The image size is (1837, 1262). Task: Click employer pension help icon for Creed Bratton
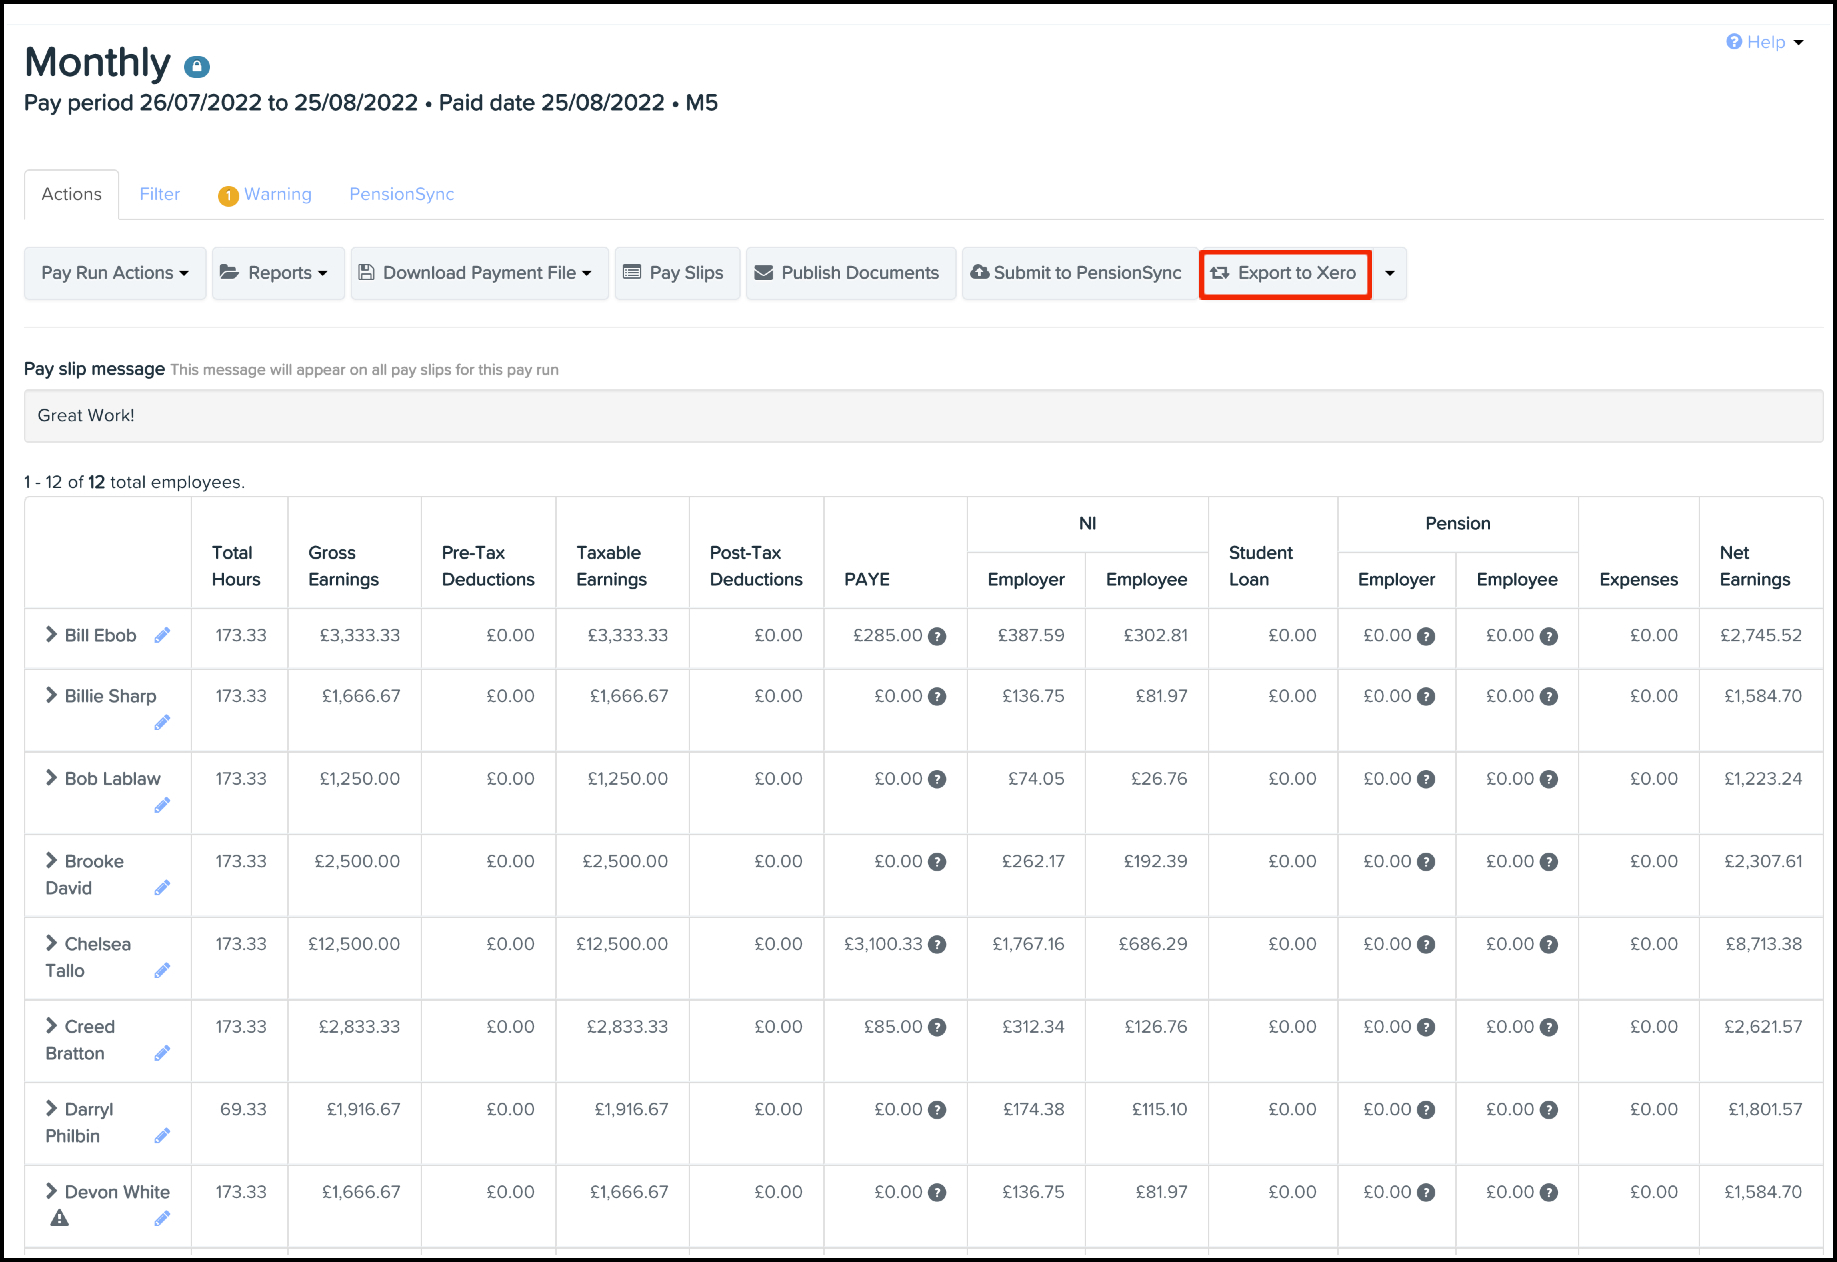(1426, 1027)
